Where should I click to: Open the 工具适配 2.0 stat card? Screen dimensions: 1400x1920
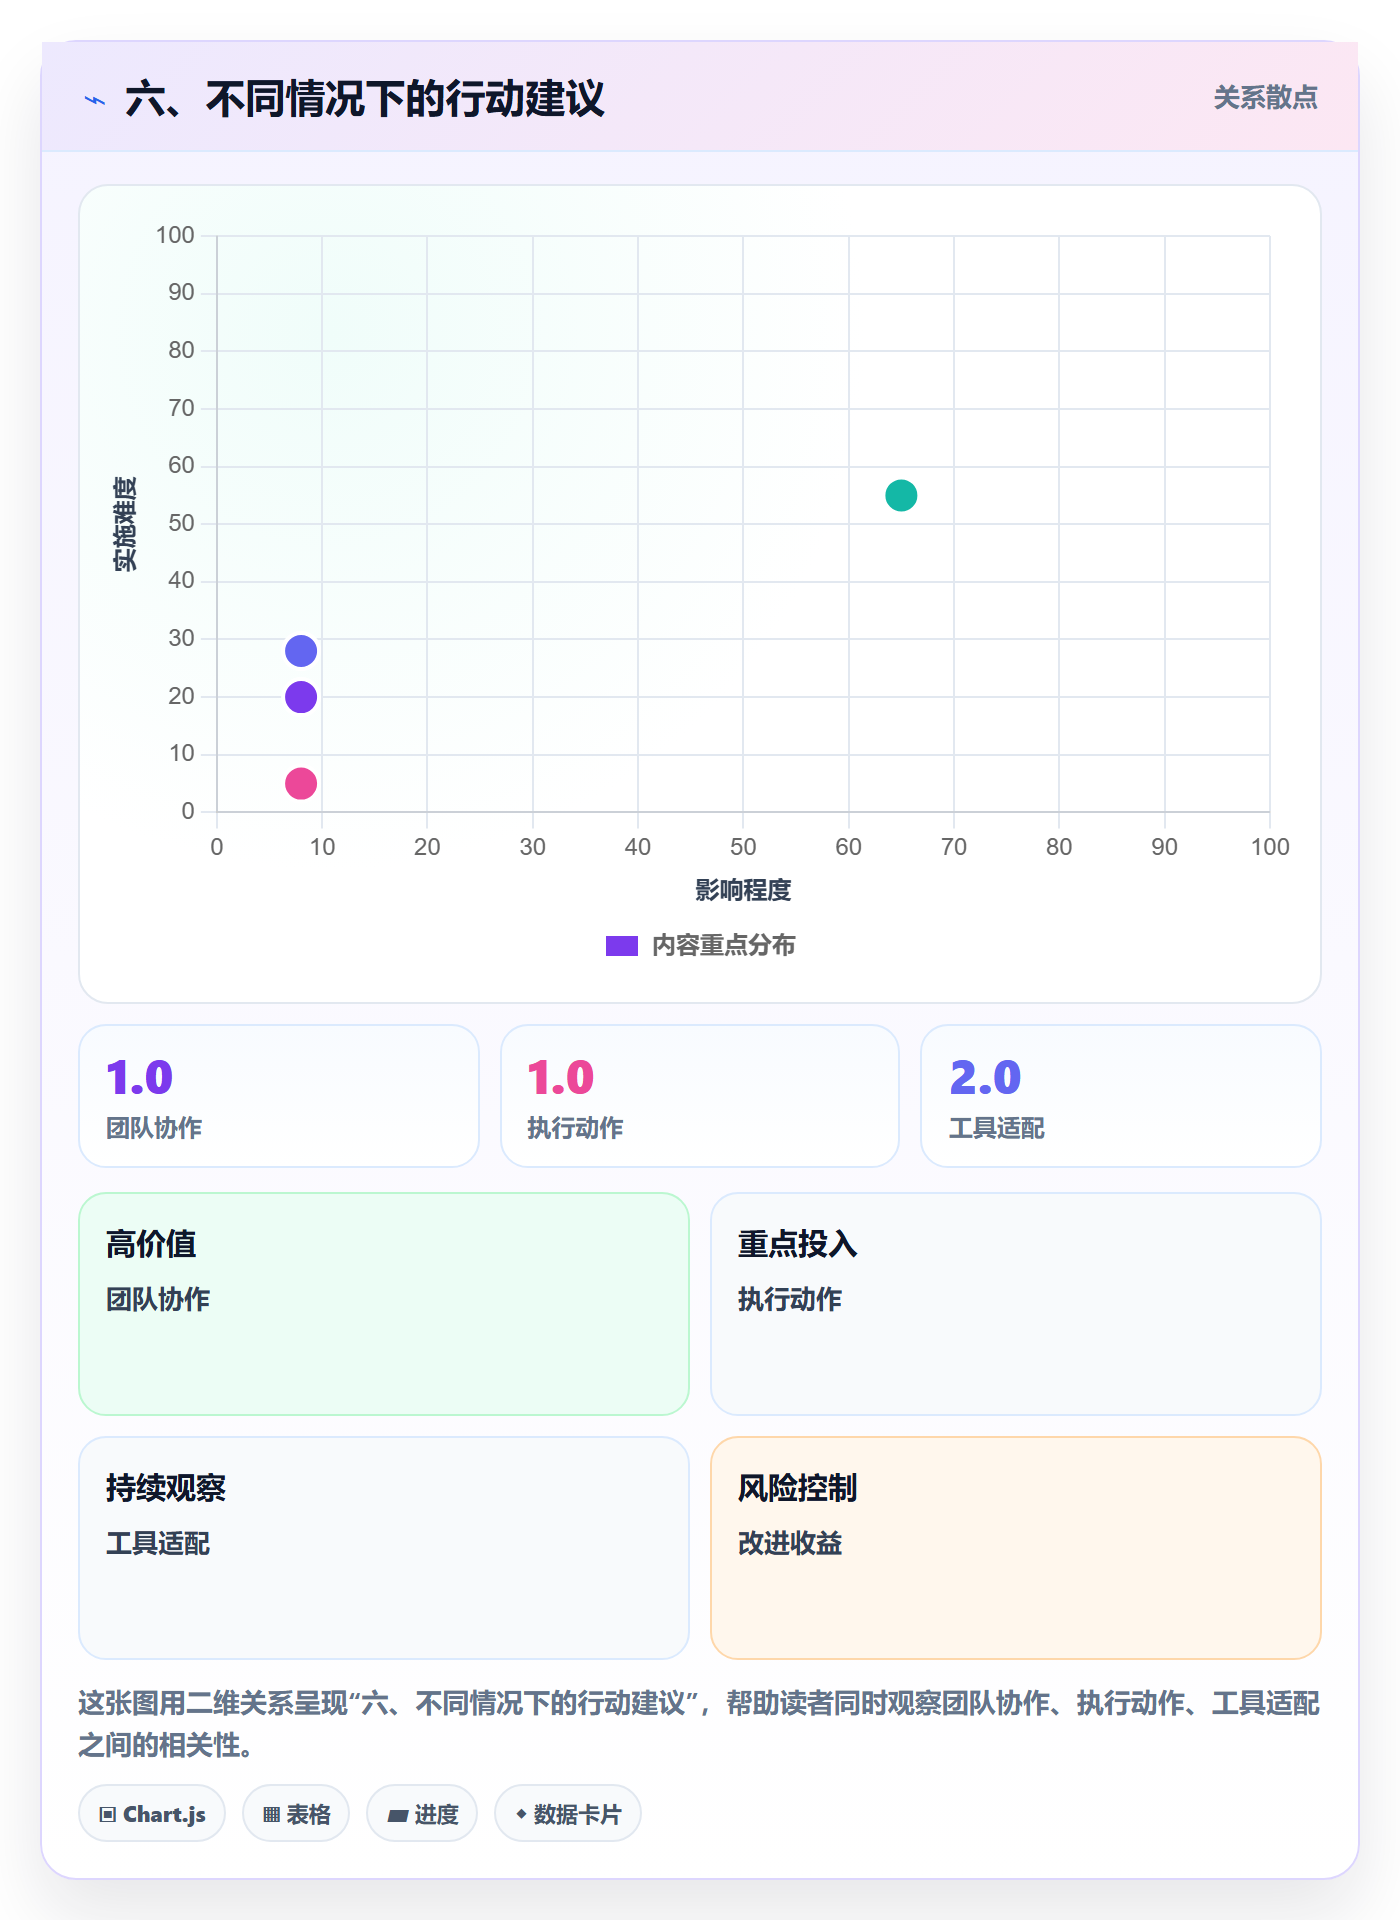click(1121, 1096)
